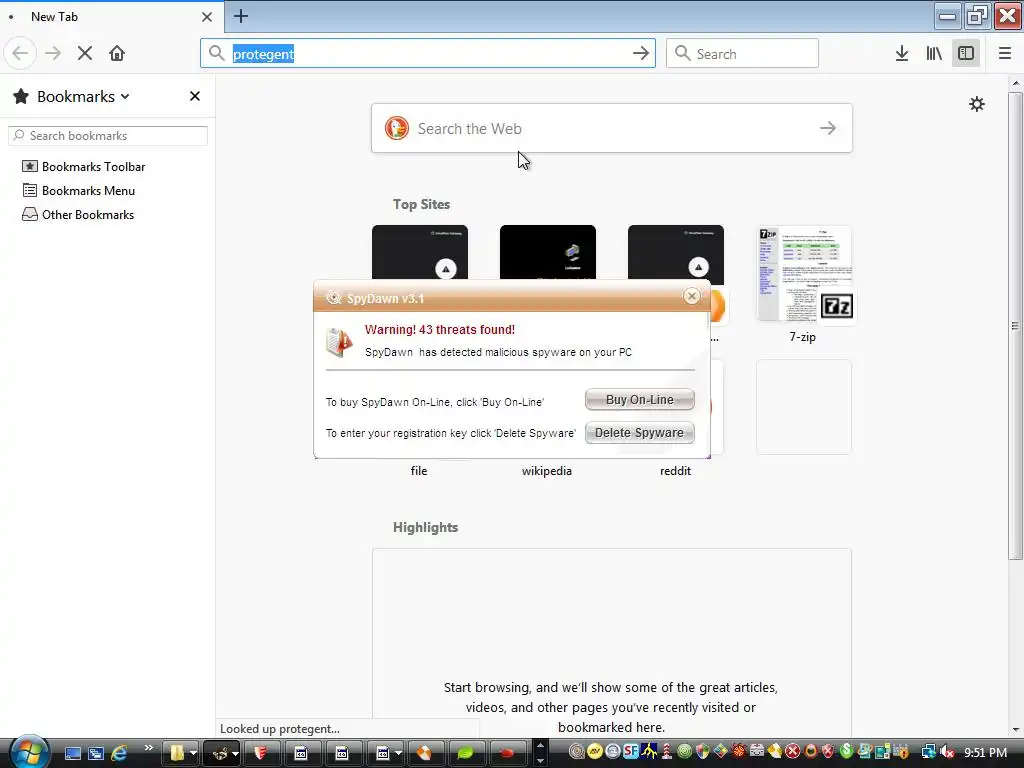Toggle the sidebar with the Sidebars toolbar button
The image size is (1024, 768).
coord(966,54)
